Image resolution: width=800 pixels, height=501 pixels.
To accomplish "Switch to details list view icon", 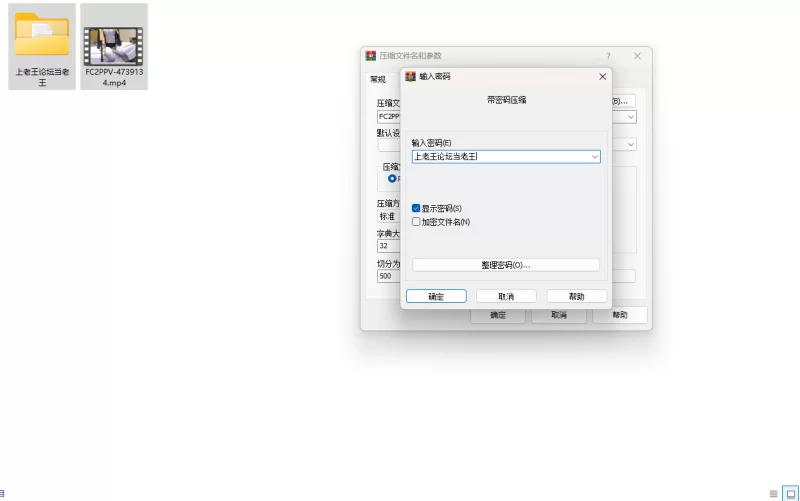I will click(x=773, y=493).
